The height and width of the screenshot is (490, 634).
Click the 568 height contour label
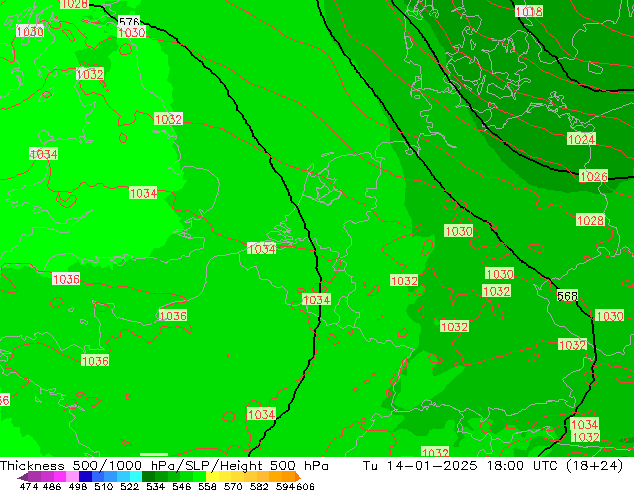point(567,296)
